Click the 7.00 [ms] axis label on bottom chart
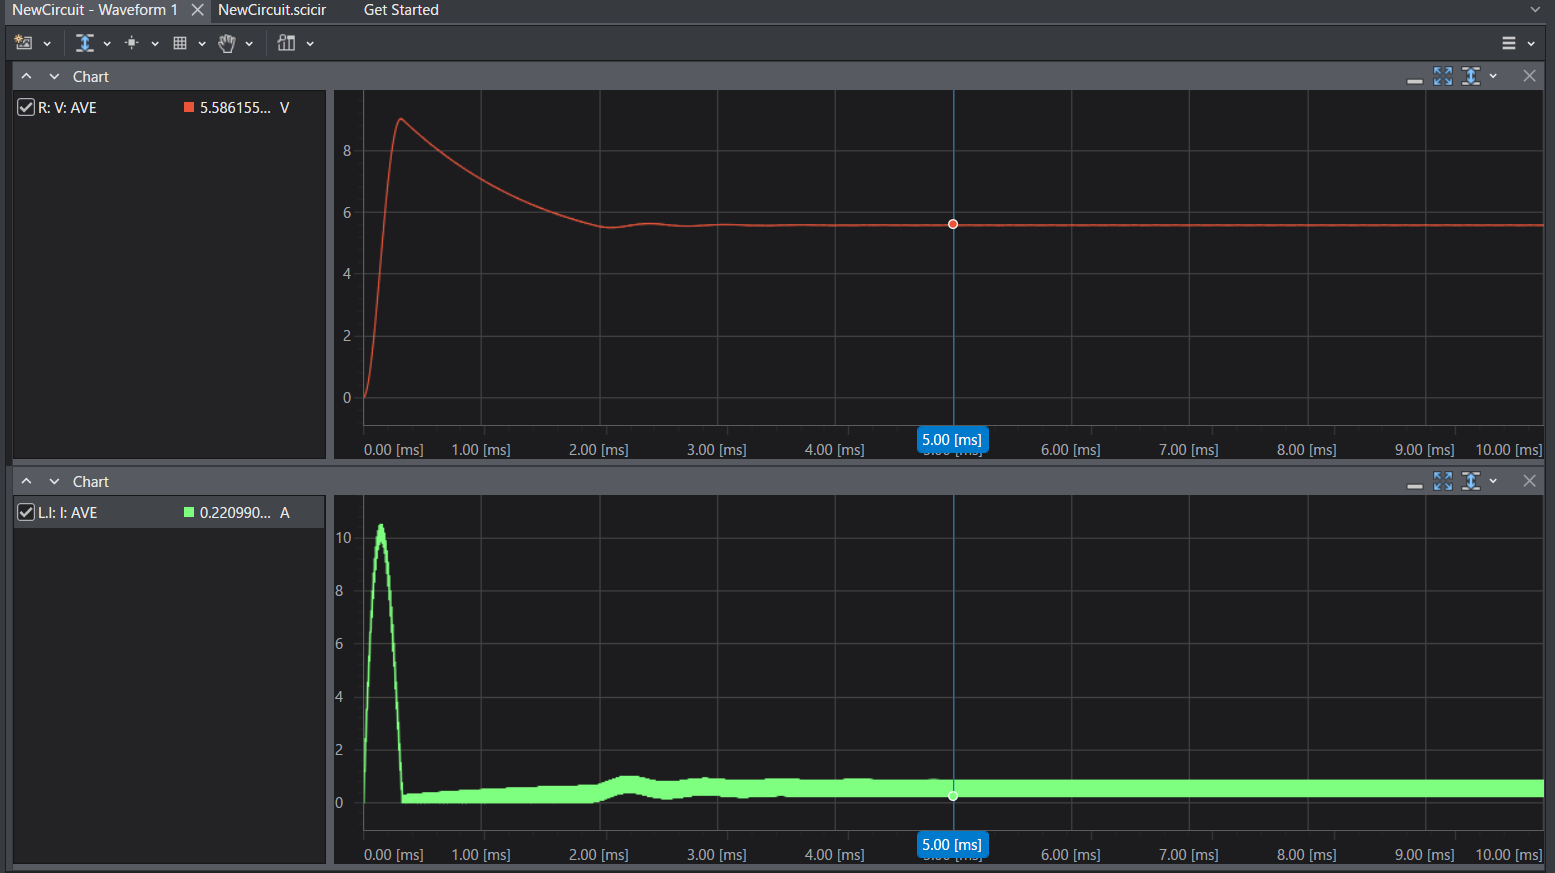The image size is (1555, 873). [1188, 855]
